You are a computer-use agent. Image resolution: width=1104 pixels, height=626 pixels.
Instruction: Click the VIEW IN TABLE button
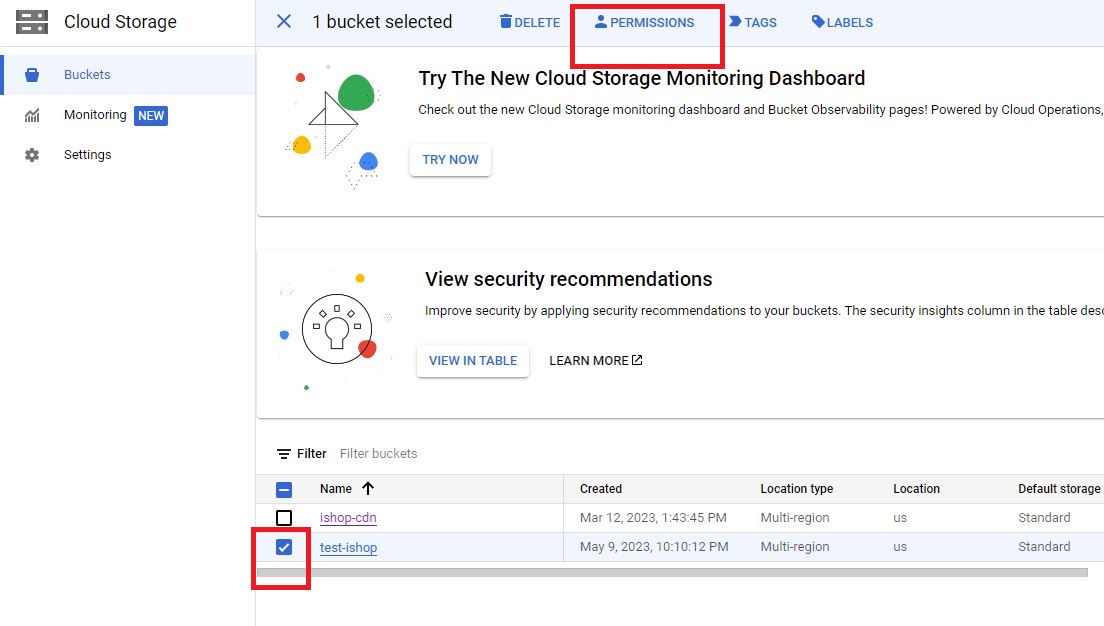coord(473,361)
